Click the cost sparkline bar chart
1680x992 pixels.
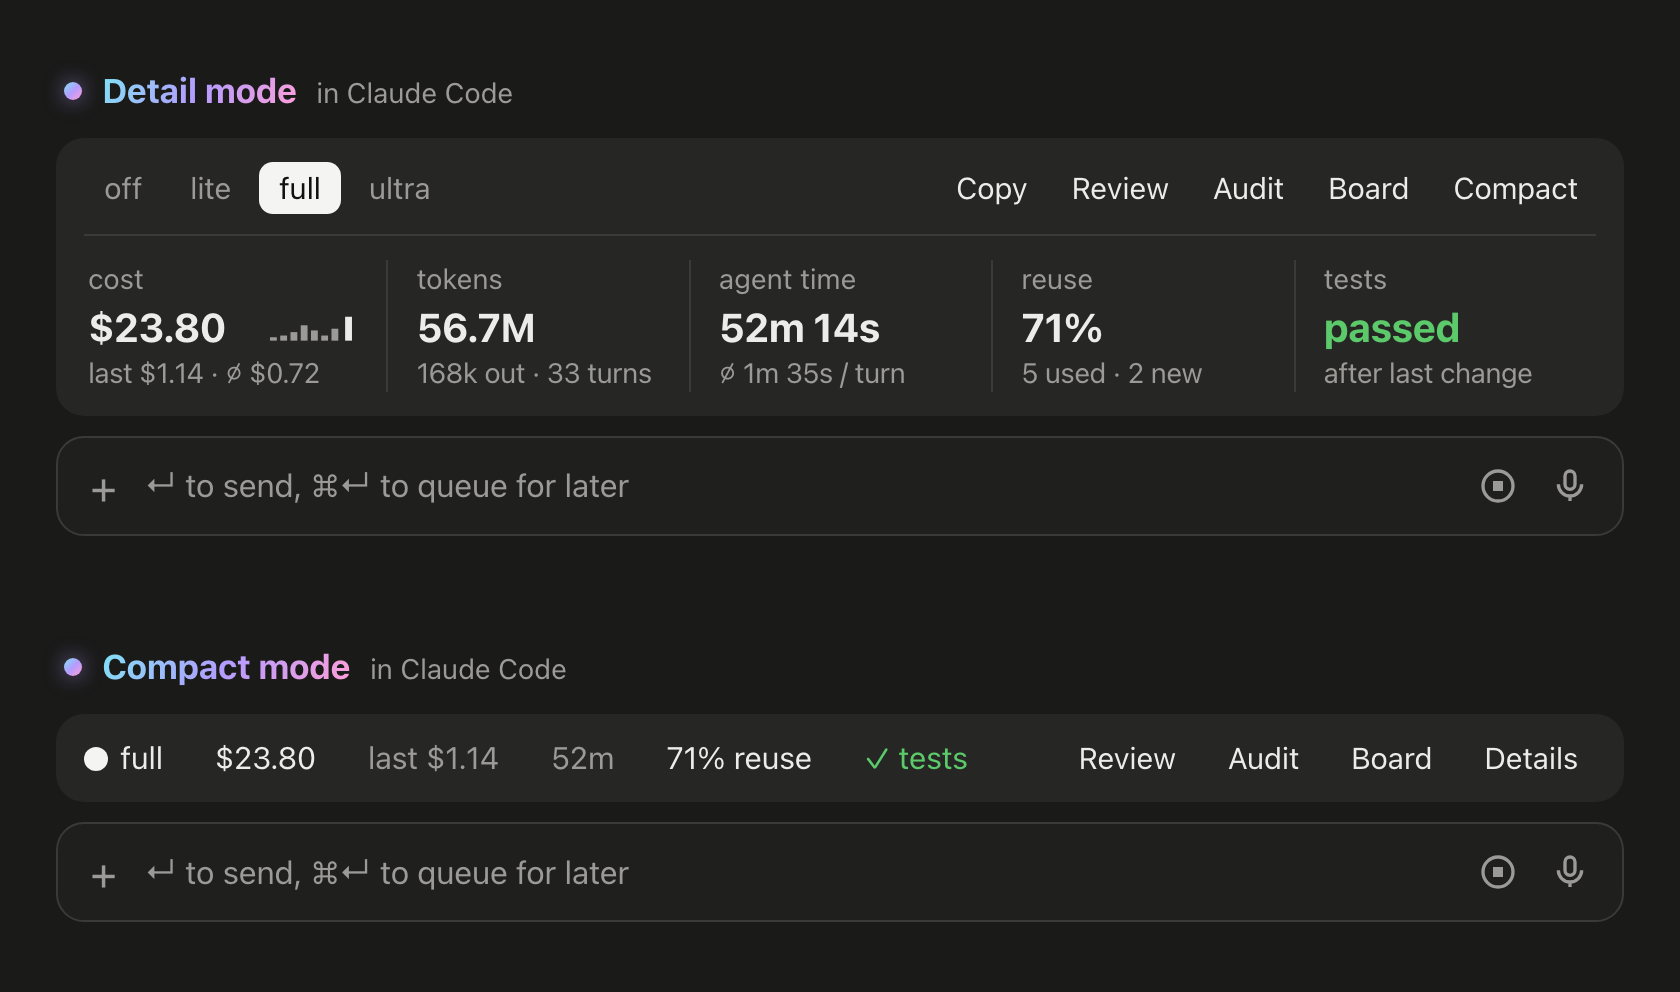[311, 329]
